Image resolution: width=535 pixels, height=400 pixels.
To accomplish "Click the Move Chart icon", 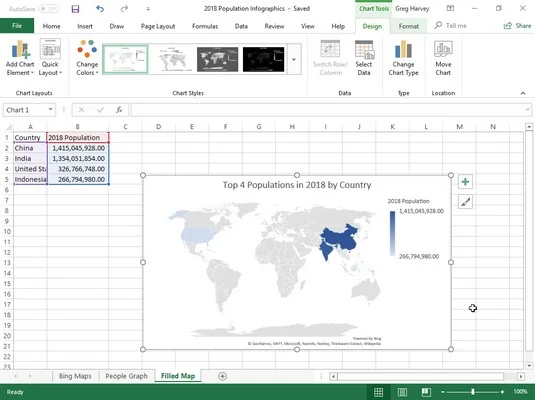I will pos(443,49).
